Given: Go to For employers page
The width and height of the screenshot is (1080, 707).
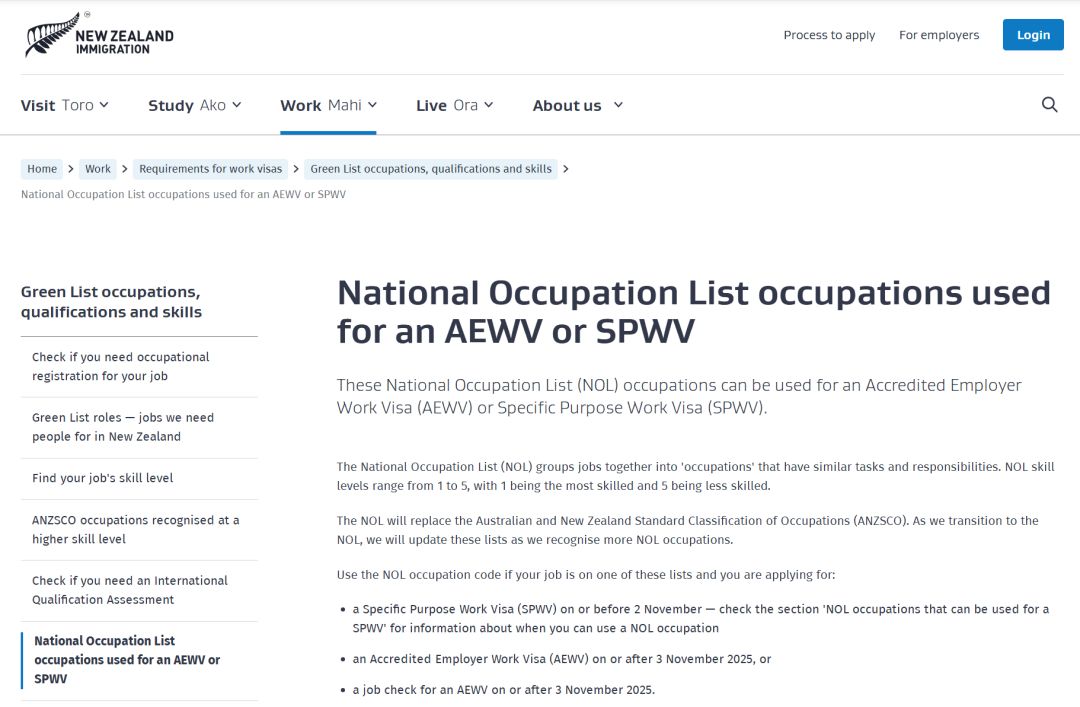Looking at the screenshot, I should point(939,35).
